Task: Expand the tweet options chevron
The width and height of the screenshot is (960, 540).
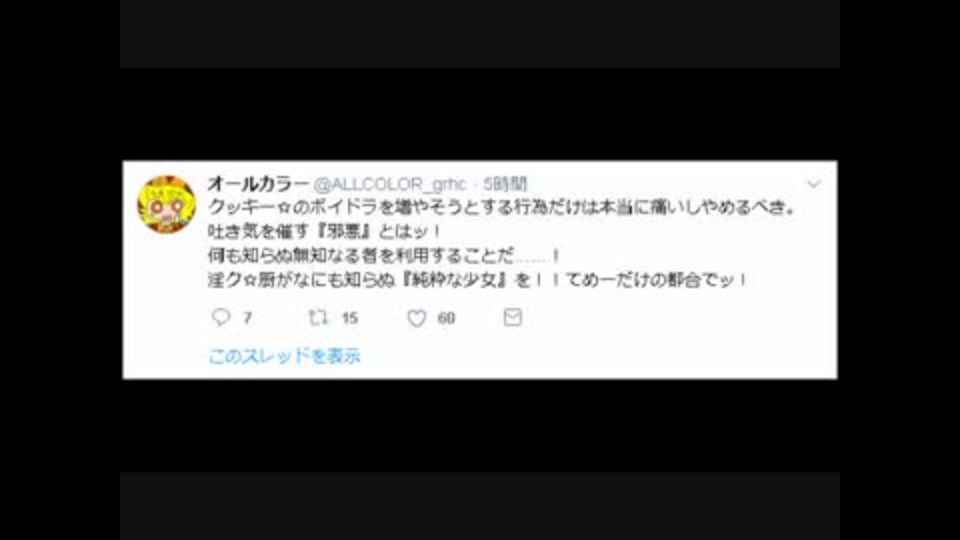Action: coord(814,184)
